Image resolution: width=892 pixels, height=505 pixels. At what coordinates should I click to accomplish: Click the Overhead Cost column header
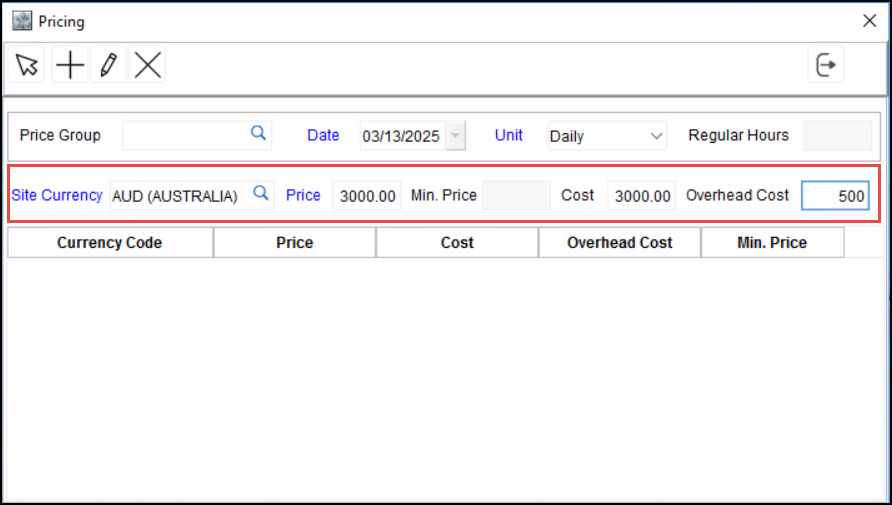pos(620,243)
